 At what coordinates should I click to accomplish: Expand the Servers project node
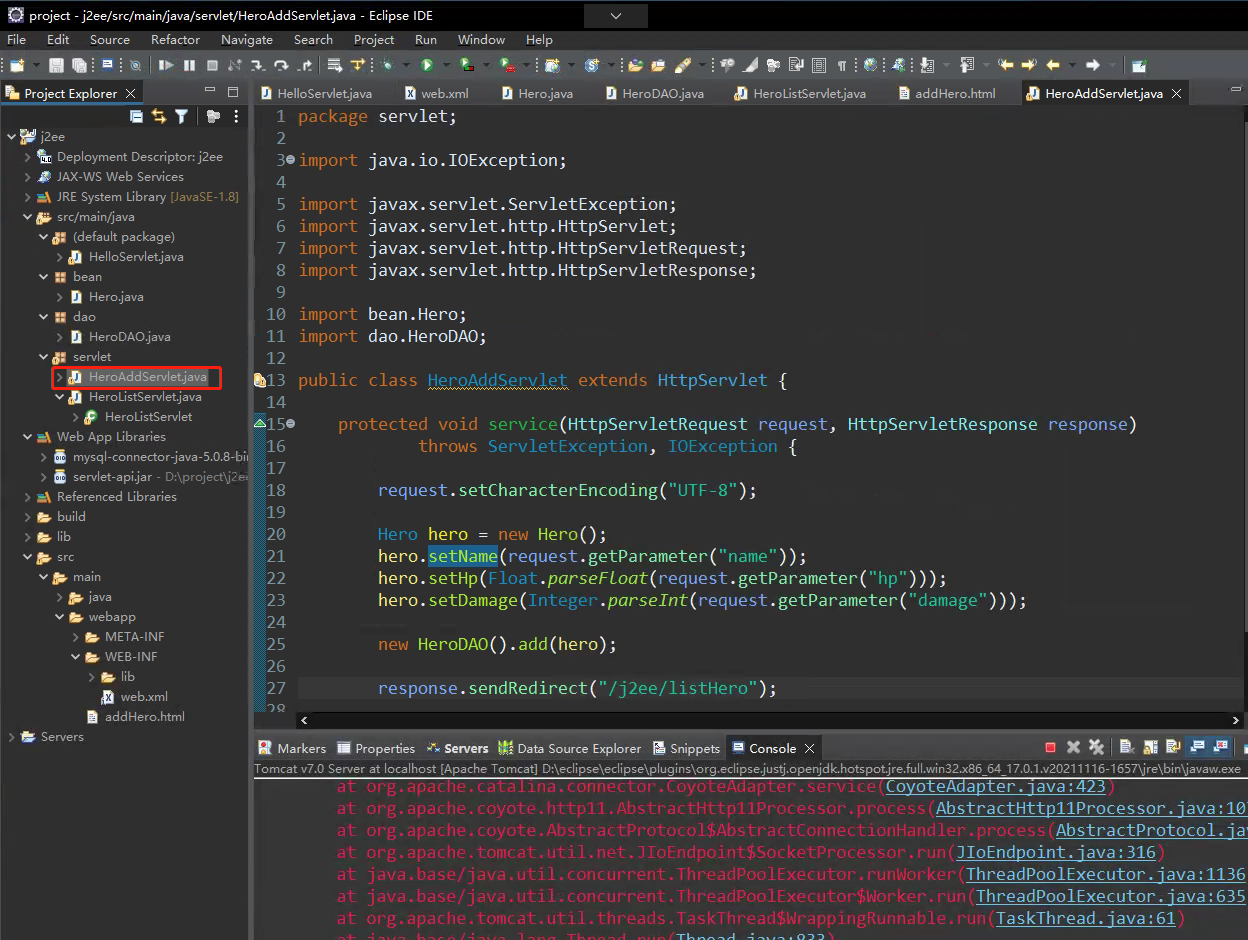point(12,737)
